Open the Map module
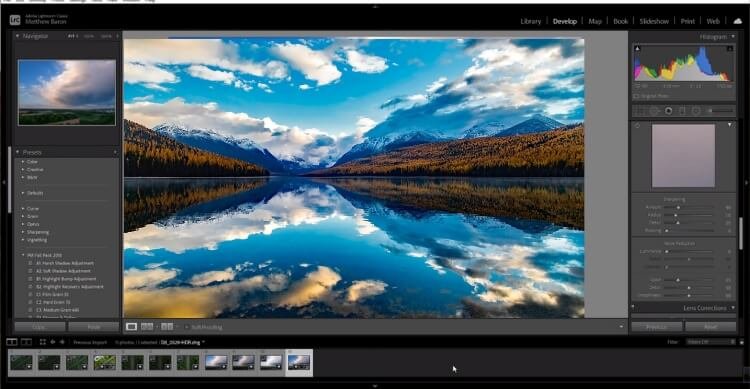This screenshot has height=389, width=750. [595, 21]
